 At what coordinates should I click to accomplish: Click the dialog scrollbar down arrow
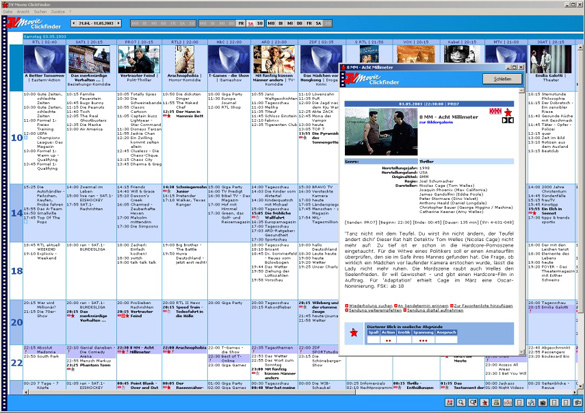click(x=522, y=352)
